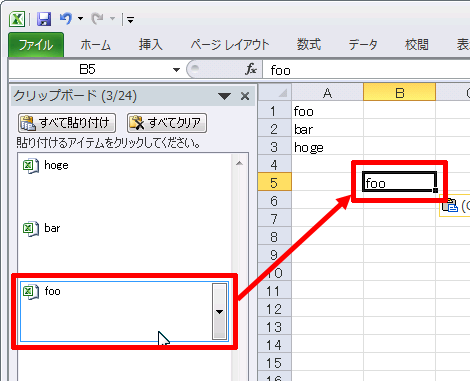
Task: Click the Excel application icon in title bar
Action: point(17,19)
